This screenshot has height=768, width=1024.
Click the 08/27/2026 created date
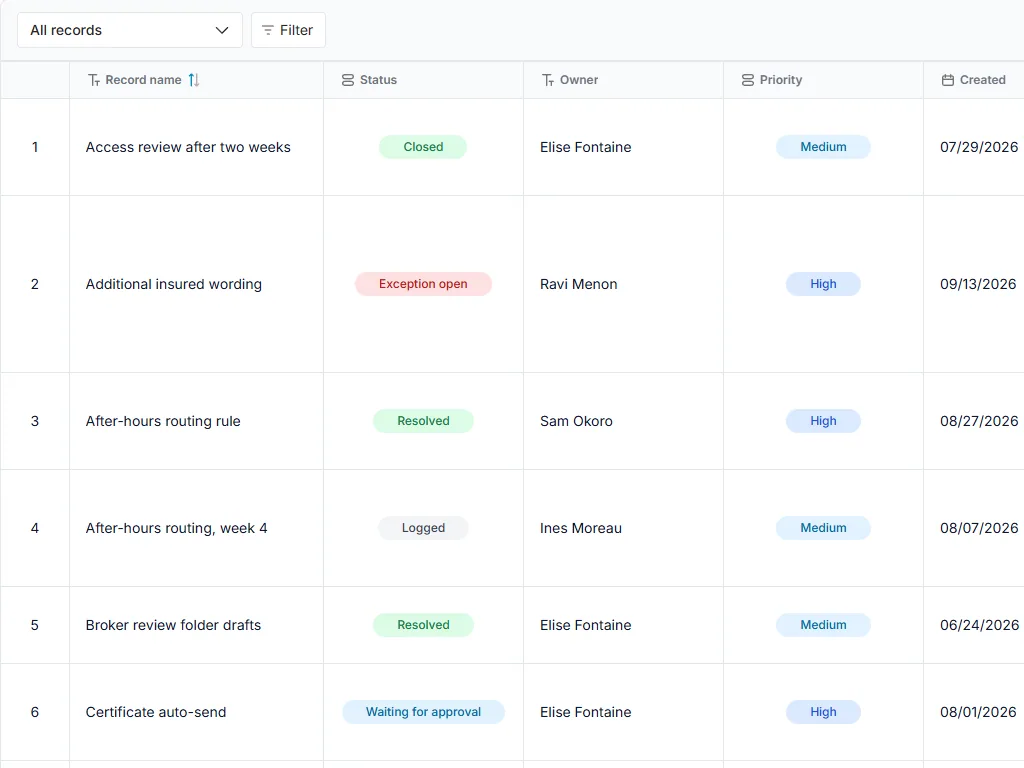[979, 421]
